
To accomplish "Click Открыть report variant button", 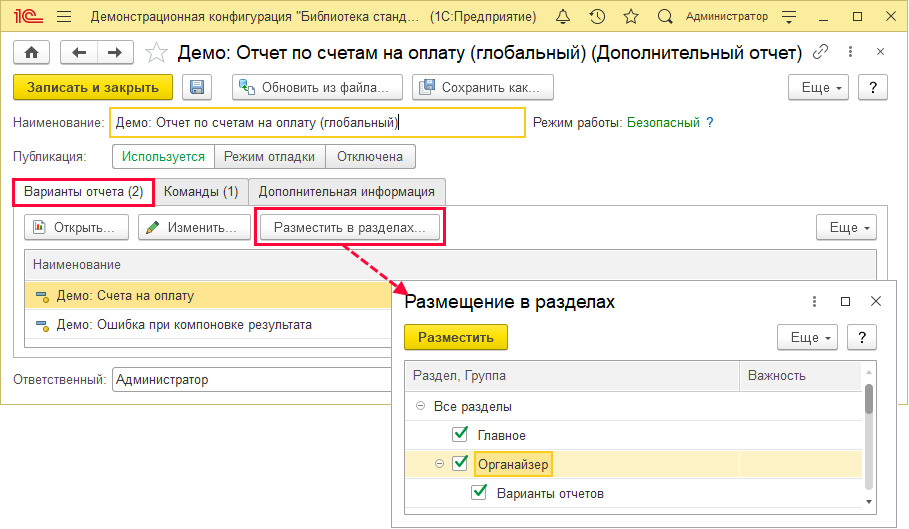I will coord(77,228).
